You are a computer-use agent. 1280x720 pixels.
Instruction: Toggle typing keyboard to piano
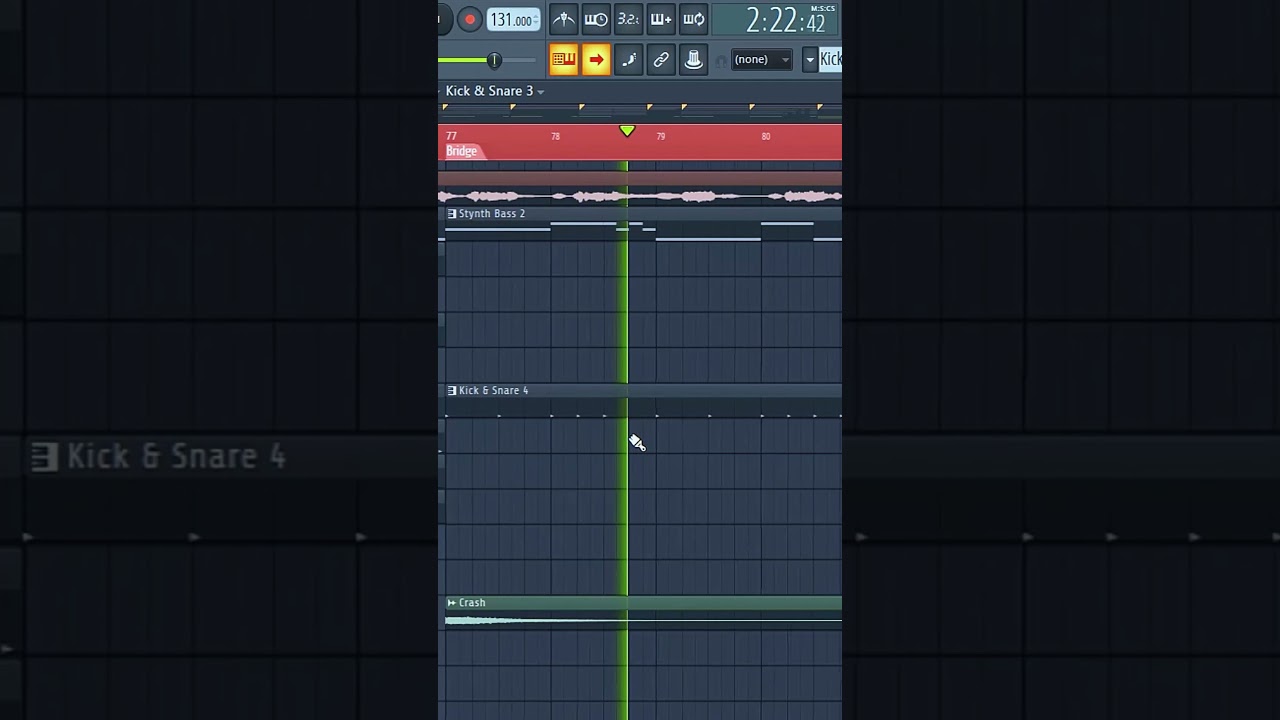click(x=564, y=60)
